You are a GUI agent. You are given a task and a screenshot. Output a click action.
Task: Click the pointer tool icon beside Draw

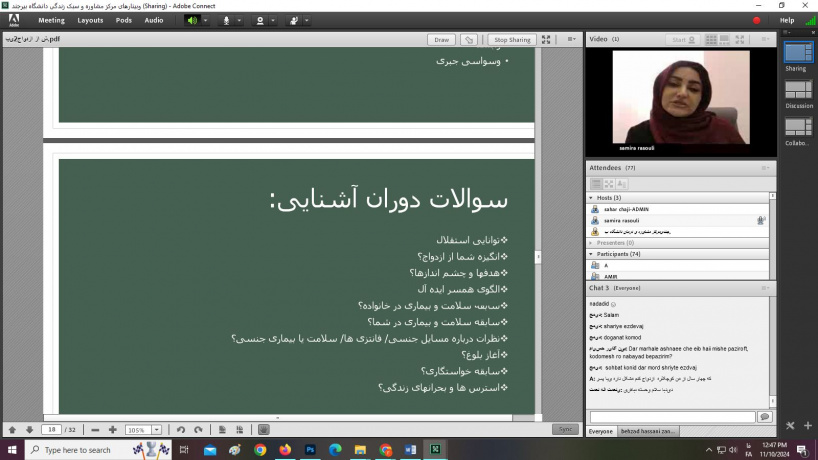click(469, 40)
